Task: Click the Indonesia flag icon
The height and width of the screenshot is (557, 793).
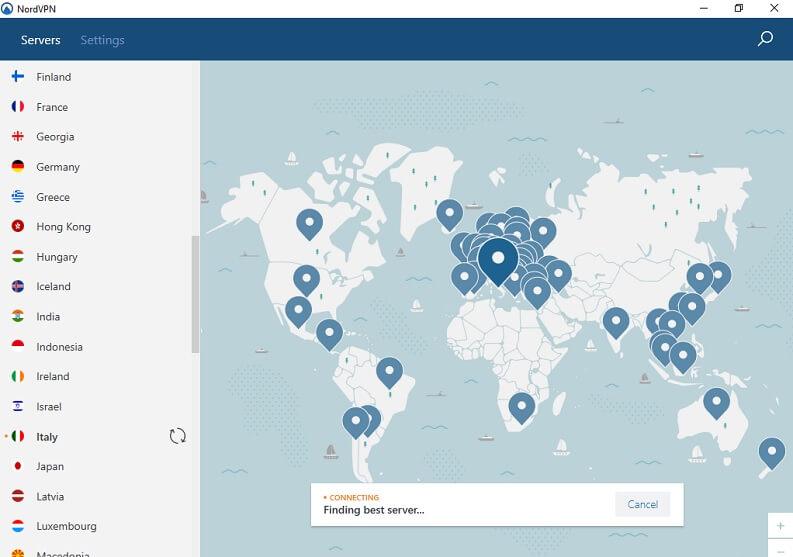Action: pyautogui.click(x=18, y=346)
